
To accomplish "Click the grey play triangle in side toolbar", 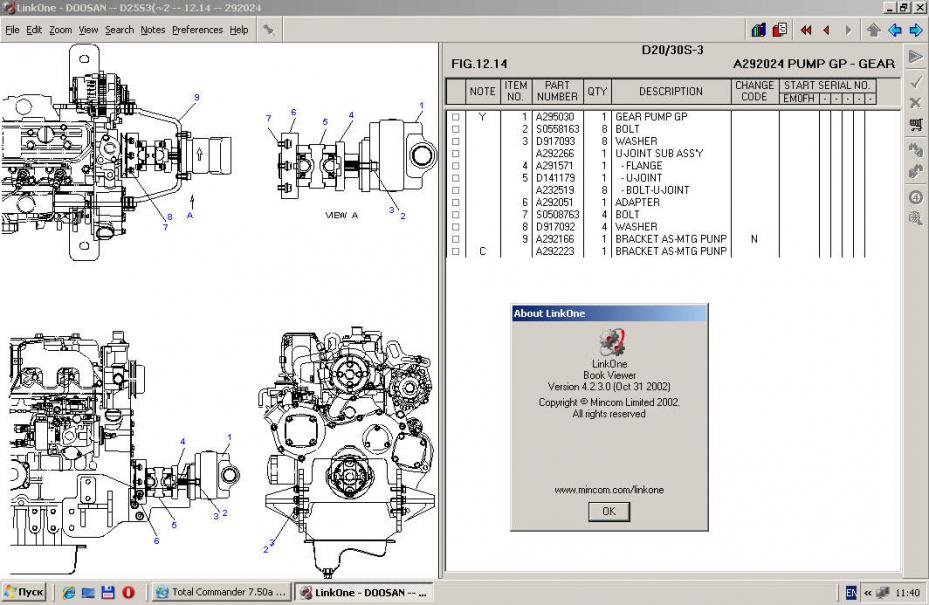I will coord(915,57).
